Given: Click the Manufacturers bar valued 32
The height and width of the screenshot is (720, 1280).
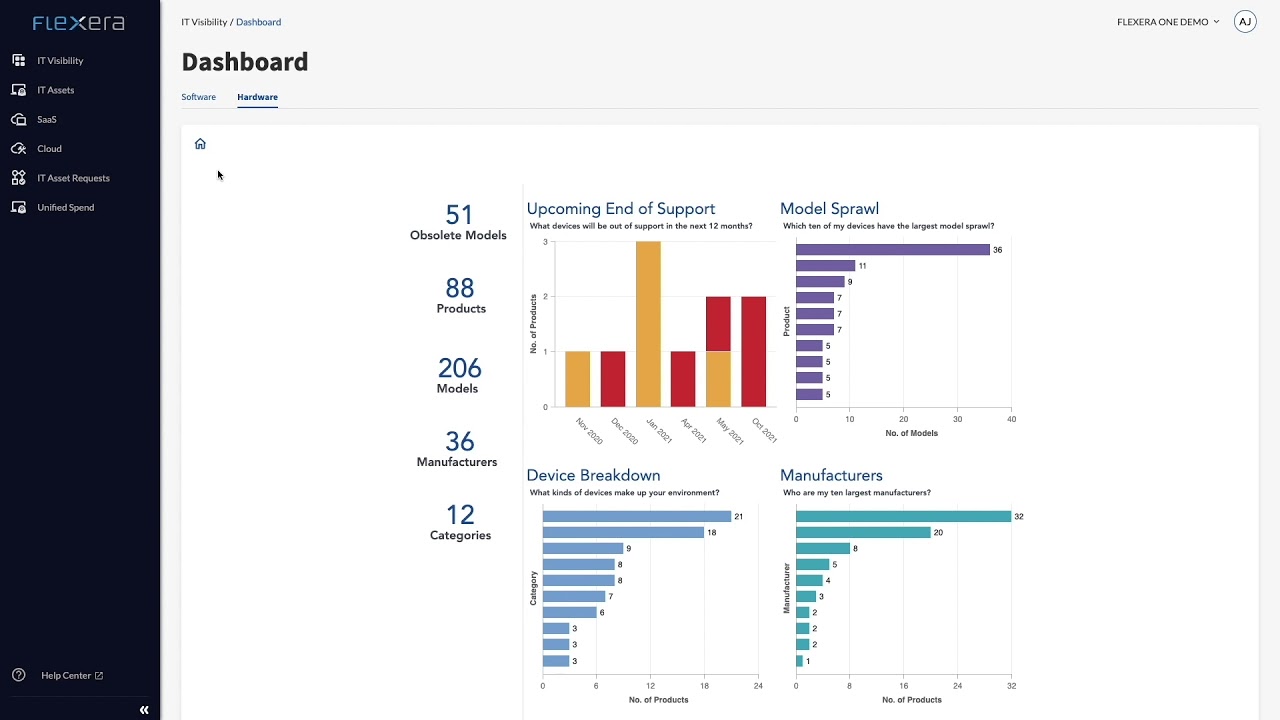Looking at the screenshot, I should 904,516.
